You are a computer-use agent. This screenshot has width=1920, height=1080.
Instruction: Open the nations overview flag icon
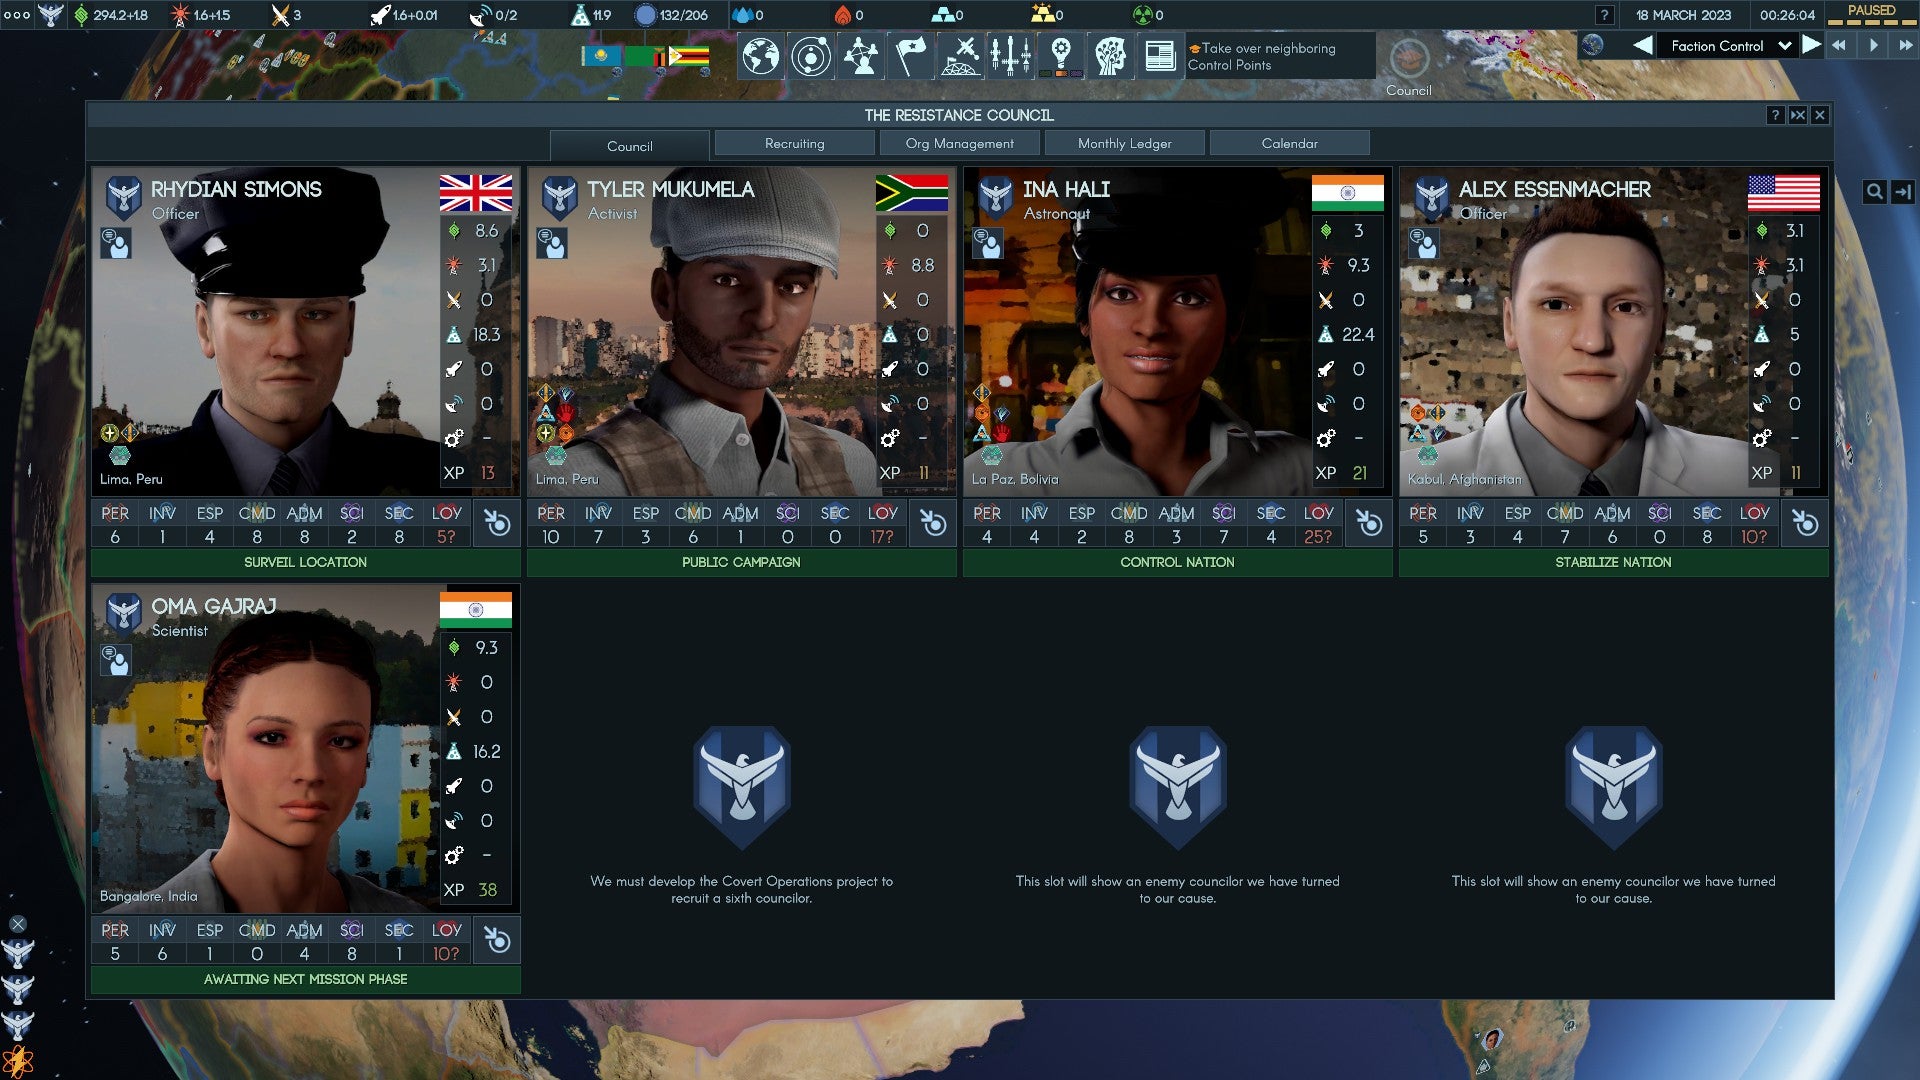(x=912, y=57)
